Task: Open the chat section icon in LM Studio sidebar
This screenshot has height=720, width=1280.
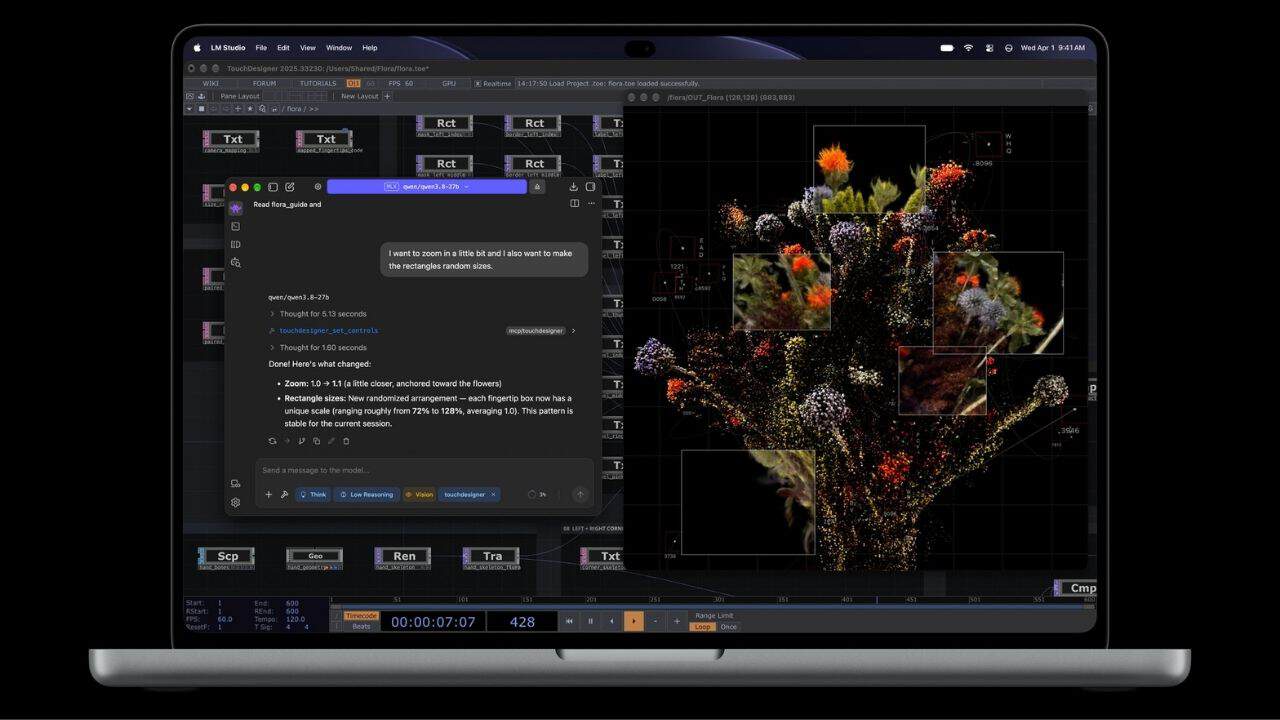Action: tap(235, 208)
